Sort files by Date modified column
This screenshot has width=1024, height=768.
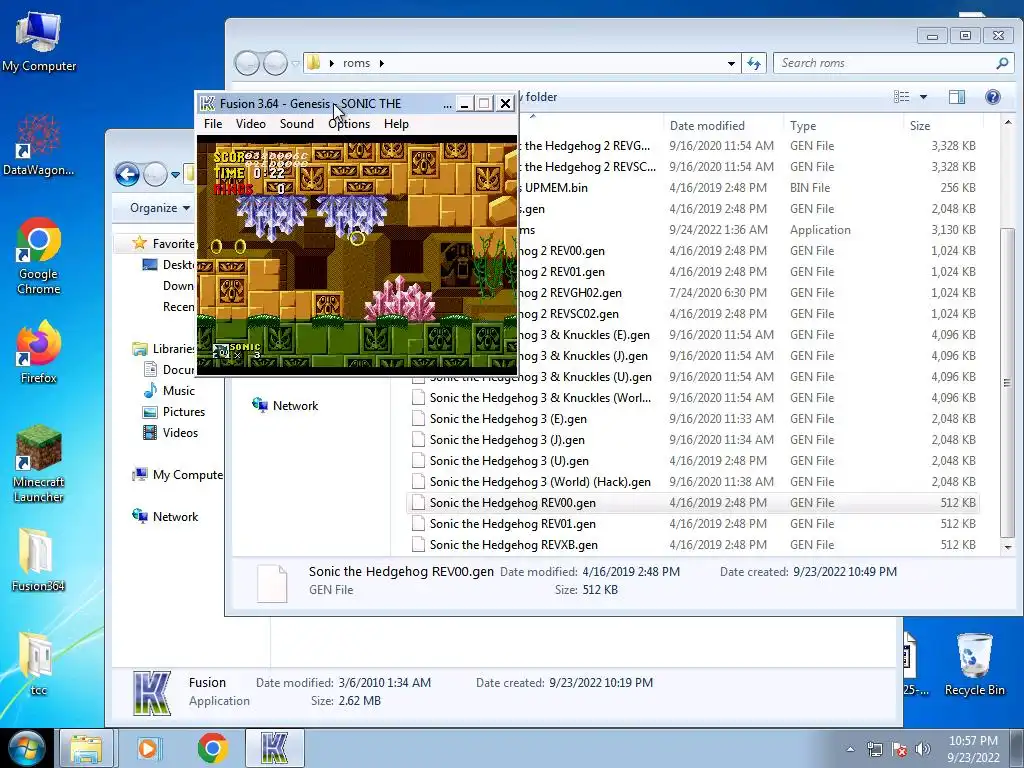(x=724, y=125)
